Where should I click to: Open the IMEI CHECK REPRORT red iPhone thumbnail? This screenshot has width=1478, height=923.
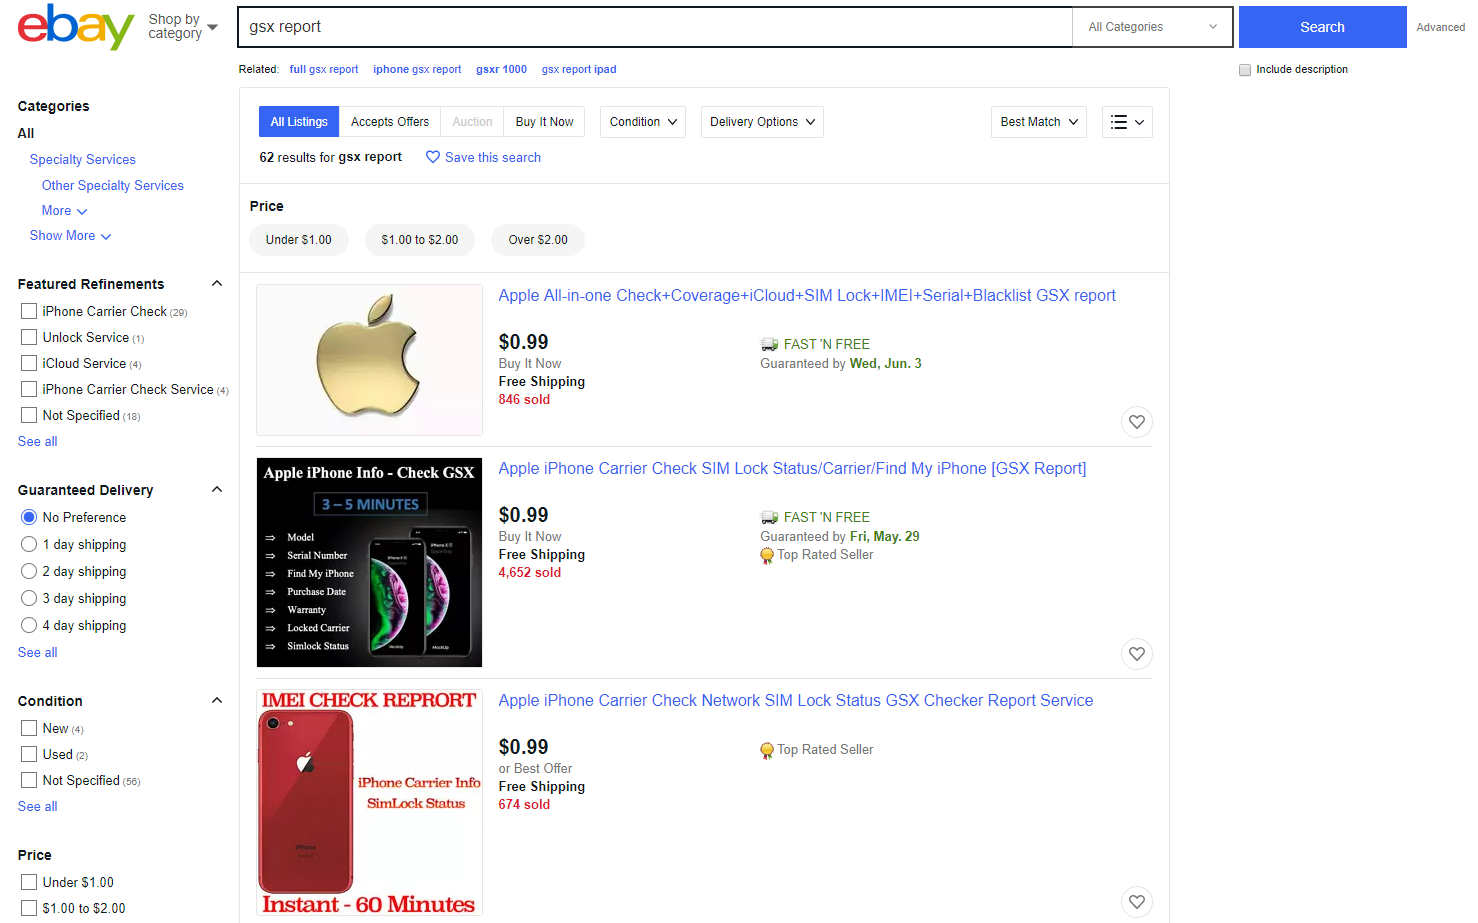[369, 802]
